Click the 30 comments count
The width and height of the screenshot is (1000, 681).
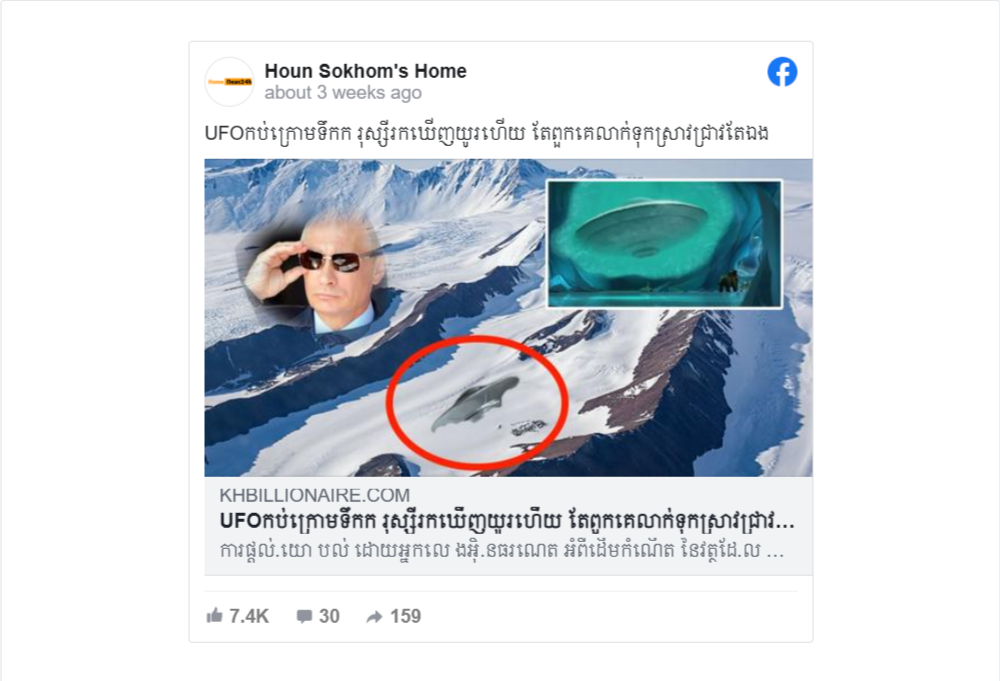pos(329,616)
